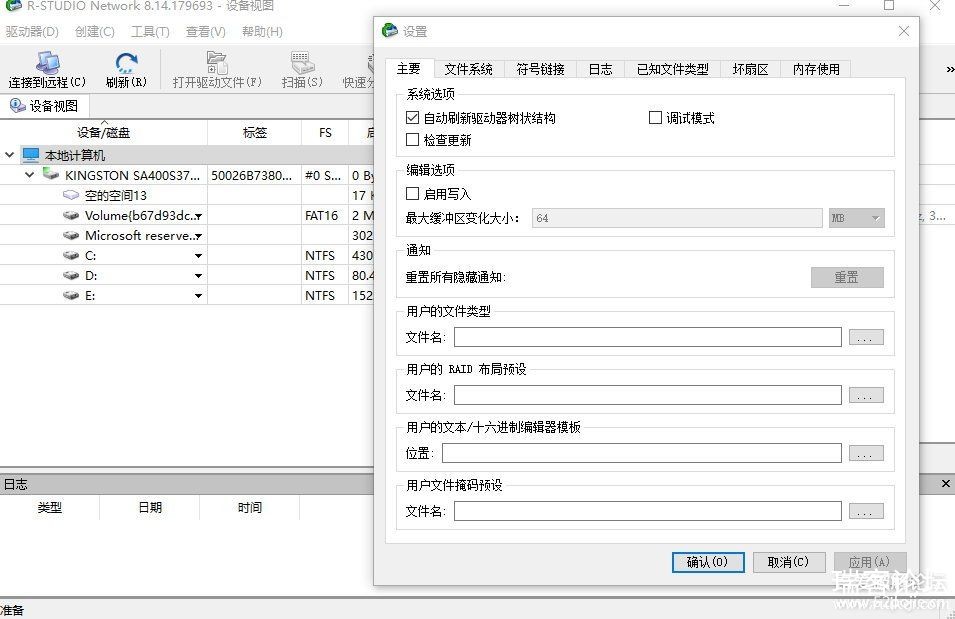
Task: Open the 创建(C) menu
Action: click(x=94, y=32)
